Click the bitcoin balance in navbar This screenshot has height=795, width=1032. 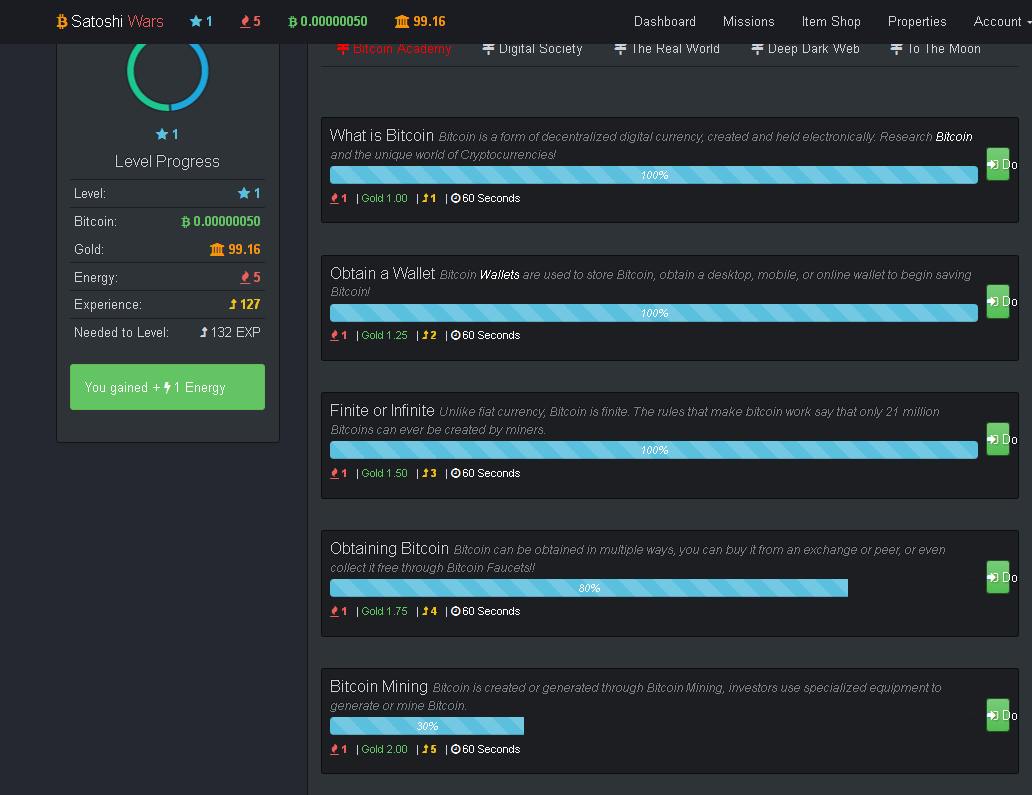[327, 21]
